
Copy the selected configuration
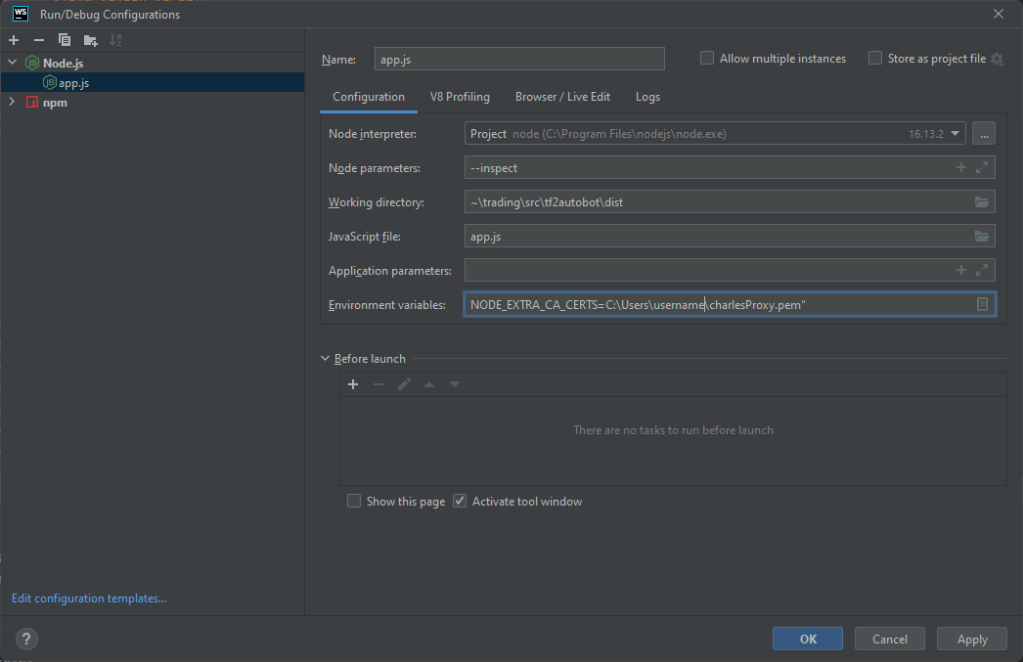[x=62, y=40]
